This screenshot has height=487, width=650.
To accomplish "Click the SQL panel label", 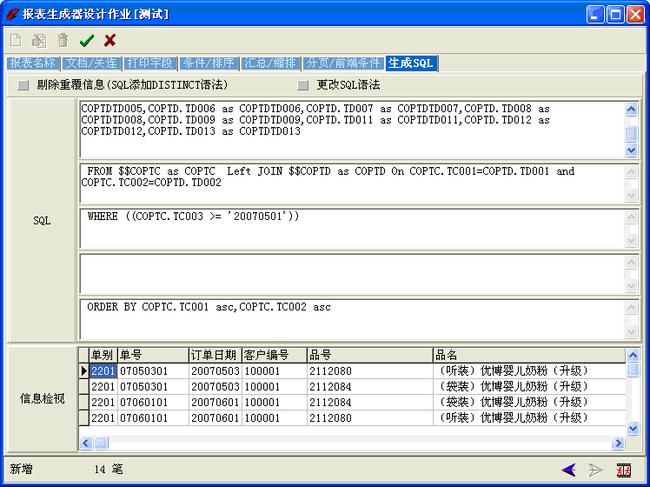I will tap(42, 220).
